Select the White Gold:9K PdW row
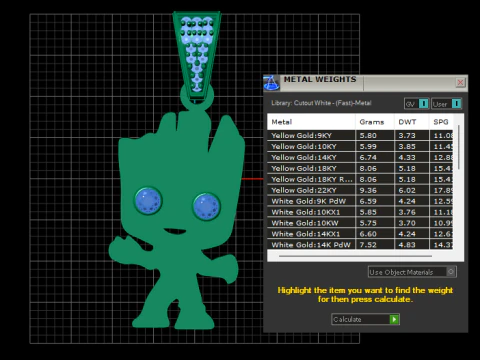This screenshot has width=480, height=360. 360,201
